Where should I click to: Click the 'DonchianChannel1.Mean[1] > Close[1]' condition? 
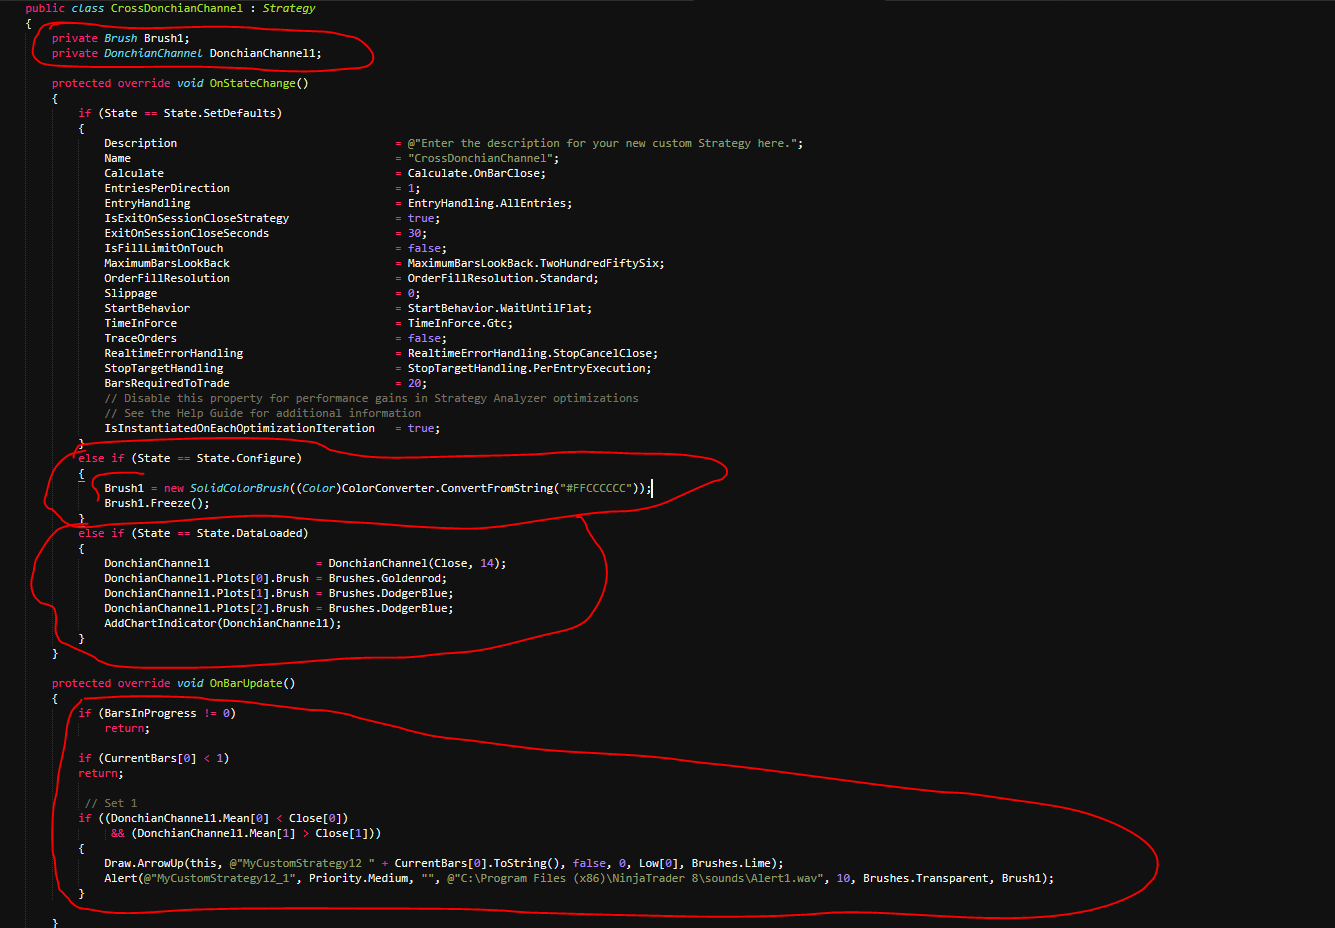[256, 833]
